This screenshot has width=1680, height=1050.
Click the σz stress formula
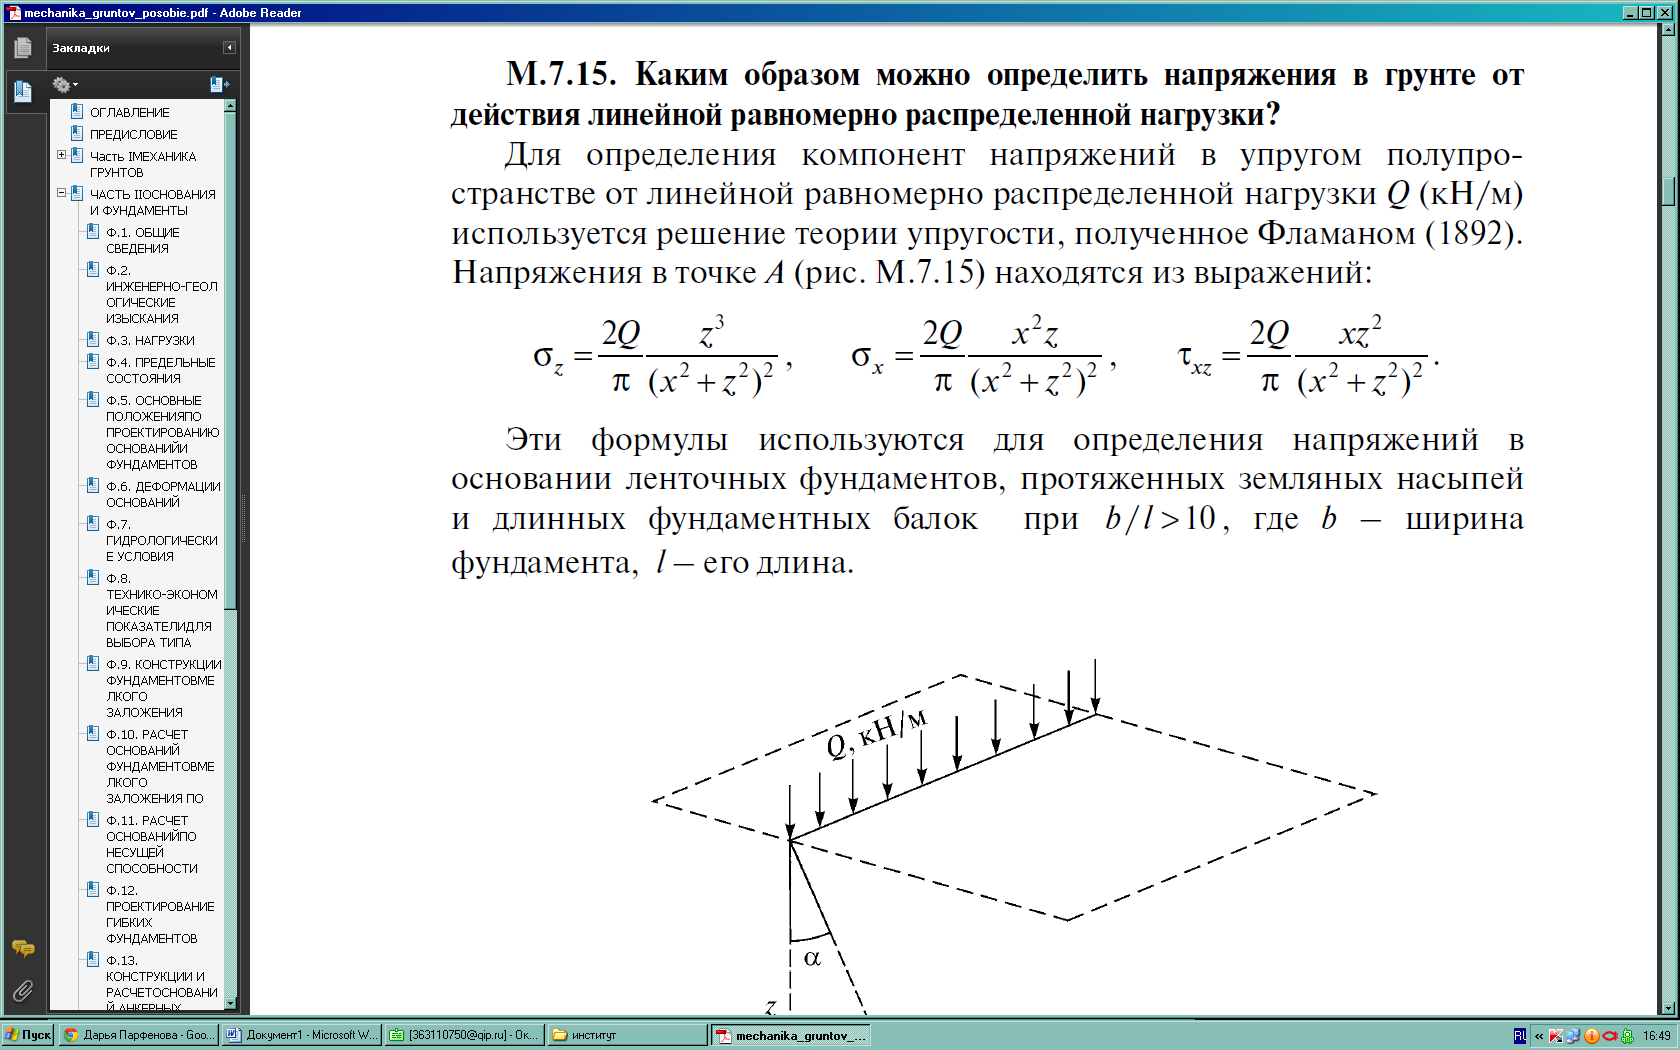tap(663, 357)
